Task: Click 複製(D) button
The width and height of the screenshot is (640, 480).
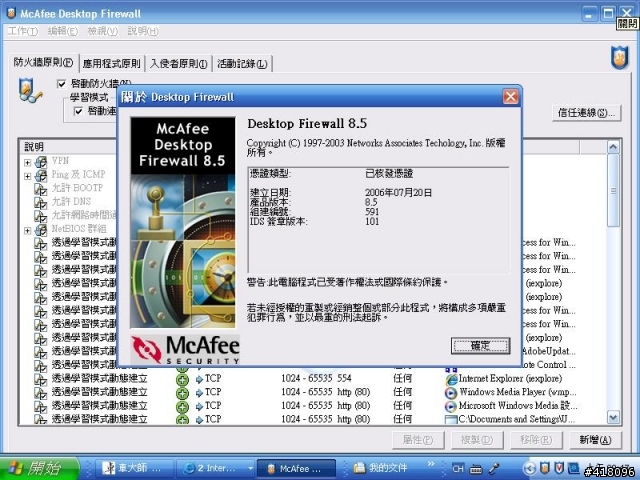Action: tap(477, 440)
